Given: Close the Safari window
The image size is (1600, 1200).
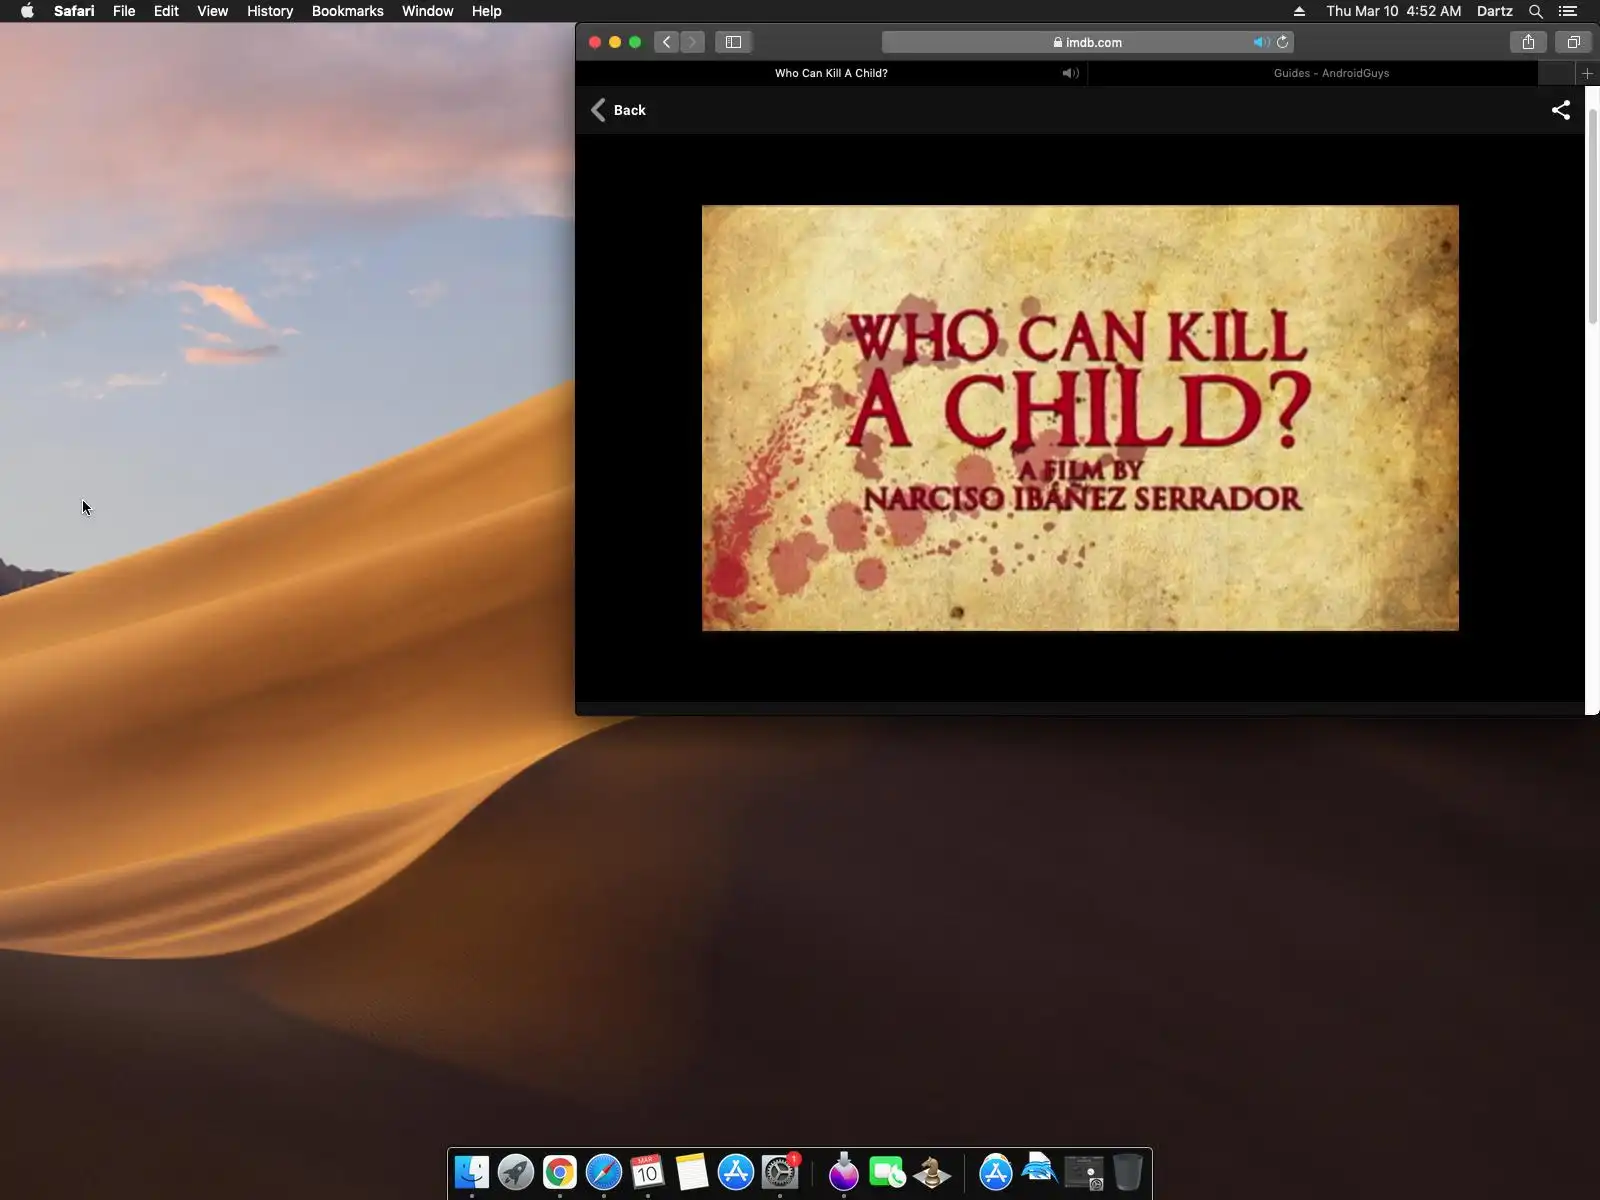Looking at the screenshot, I should [595, 42].
